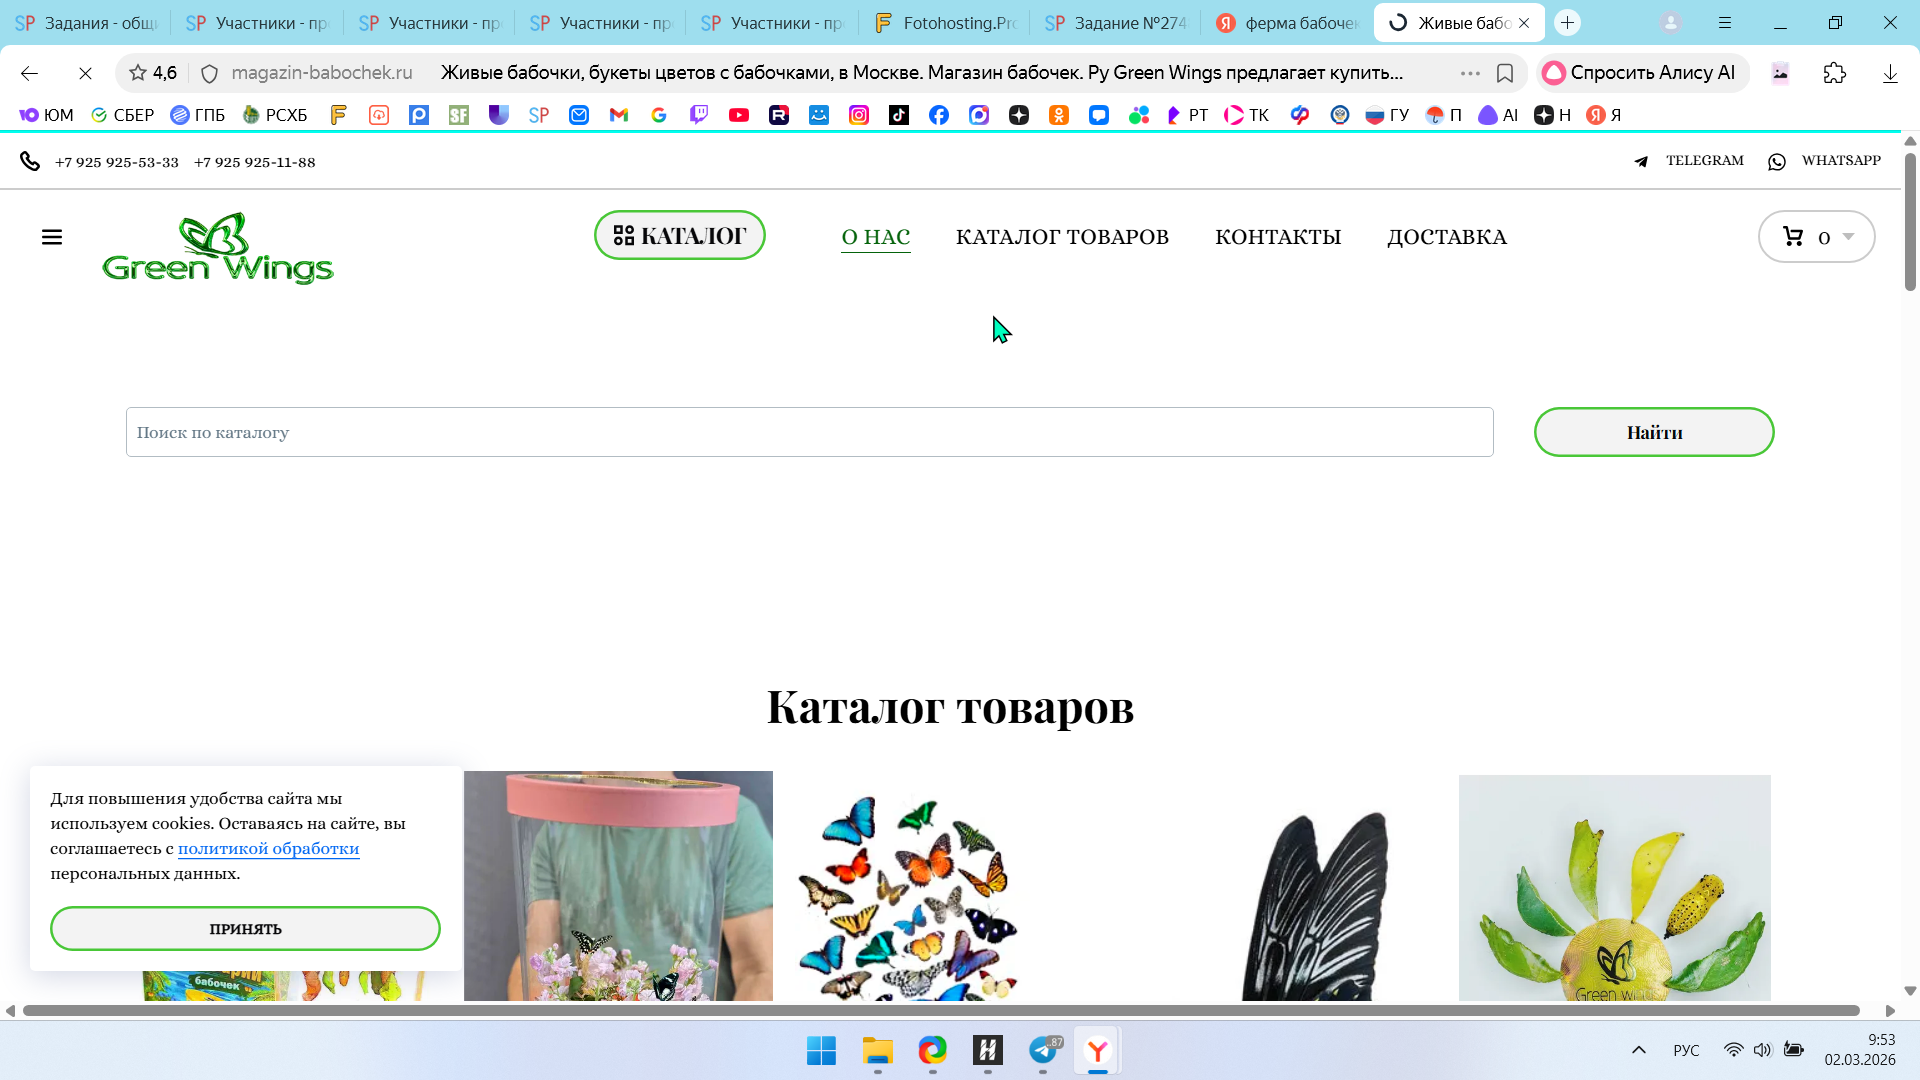Click the Green Wings logo
This screenshot has width=1920, height=1080.
218,248
